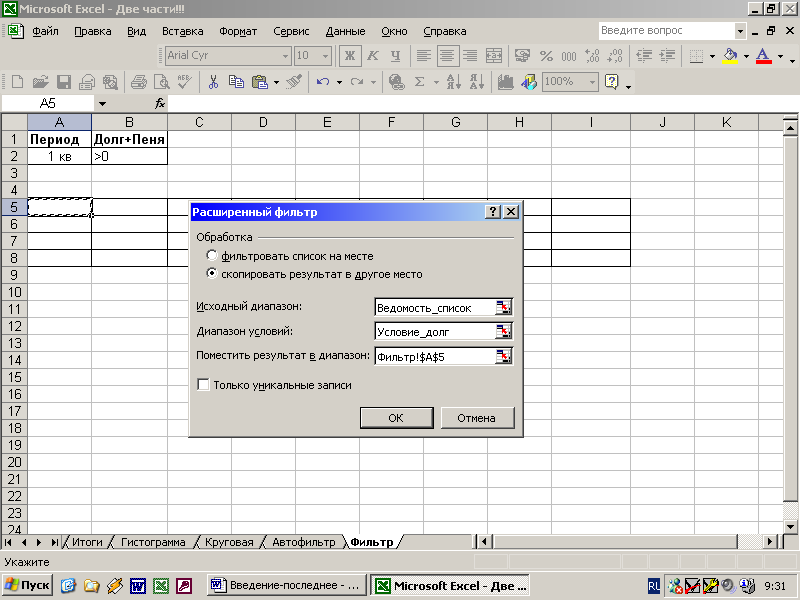Image resolution: width=800 pixels, height=600 pixels.
Task: Open Name Box dropdown arrow
Action: 102,104
